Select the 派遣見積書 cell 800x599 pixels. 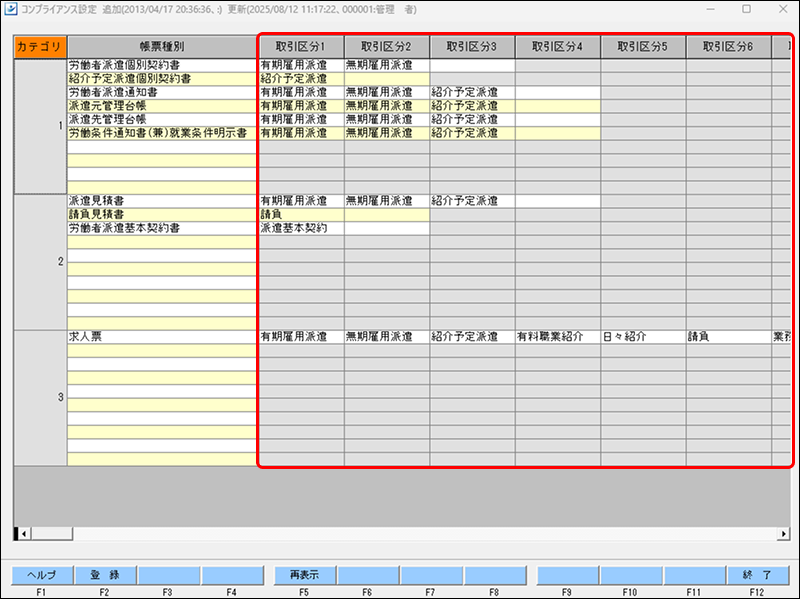162,201
